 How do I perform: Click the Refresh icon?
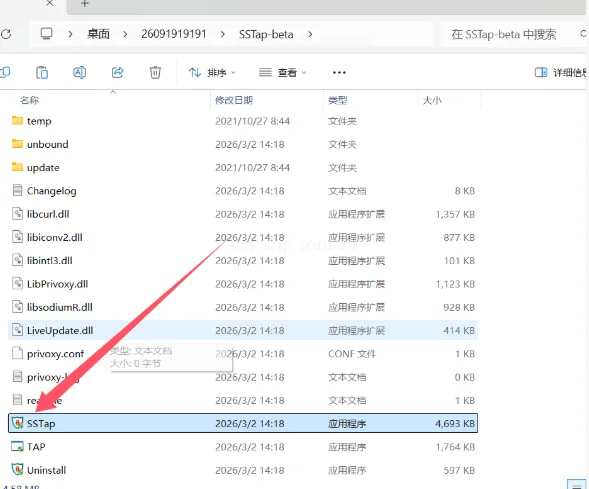point(6,34)
